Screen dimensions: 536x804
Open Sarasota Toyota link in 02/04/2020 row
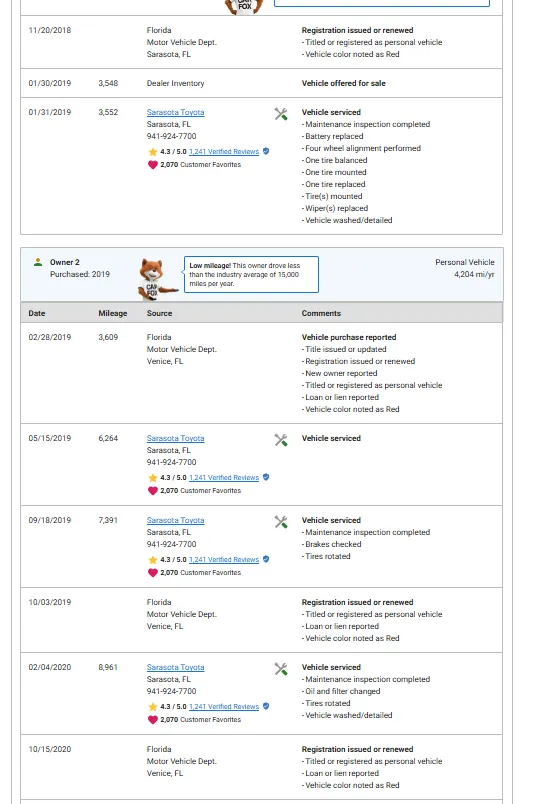click(x=175, y=668)
